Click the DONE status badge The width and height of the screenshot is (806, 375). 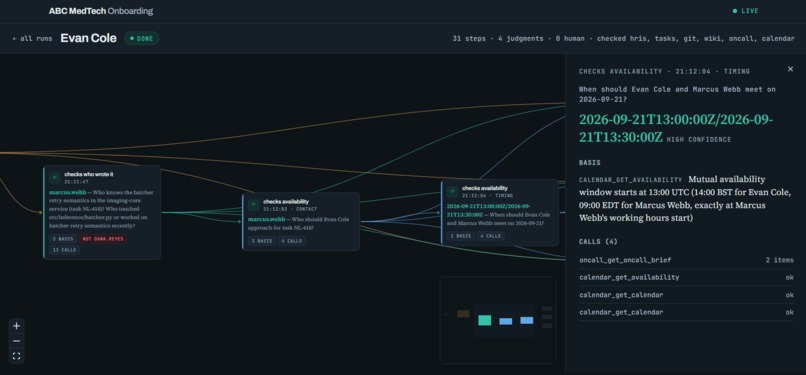141,39
